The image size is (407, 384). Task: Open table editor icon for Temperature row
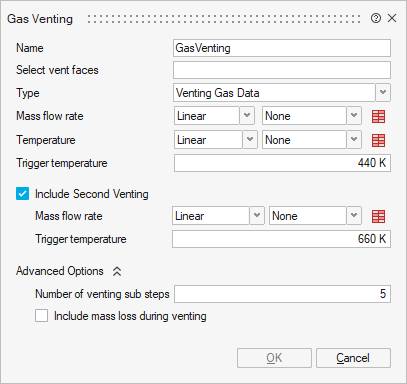pos(378,140)
